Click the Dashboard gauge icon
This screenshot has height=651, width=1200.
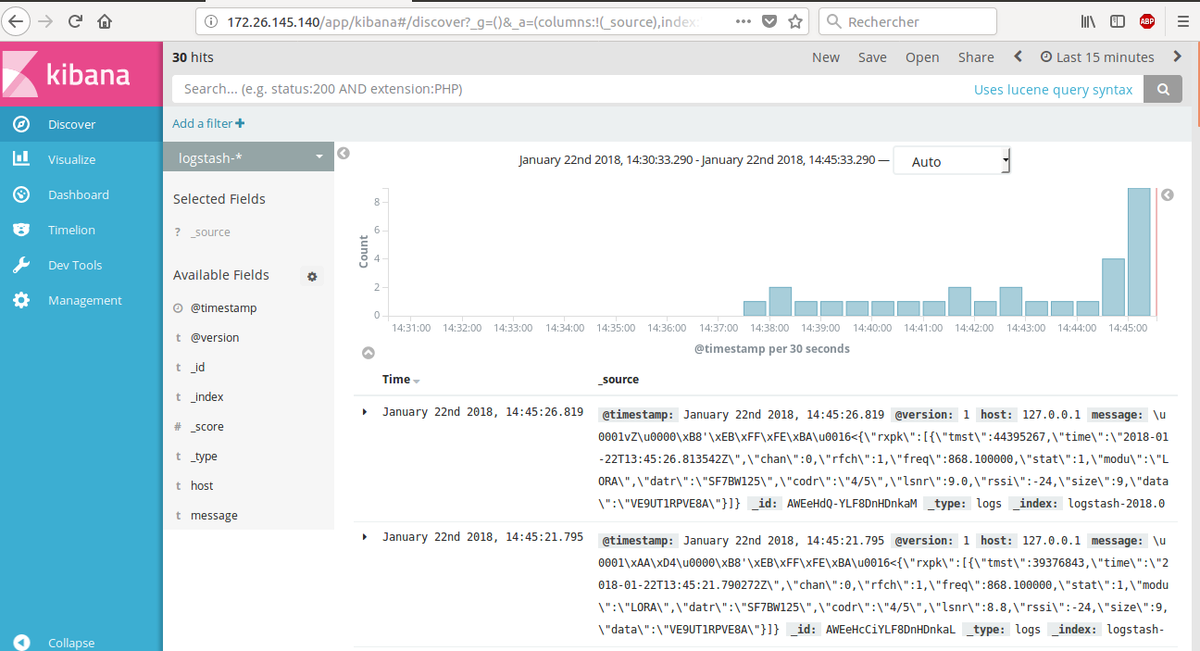point(21,194)
